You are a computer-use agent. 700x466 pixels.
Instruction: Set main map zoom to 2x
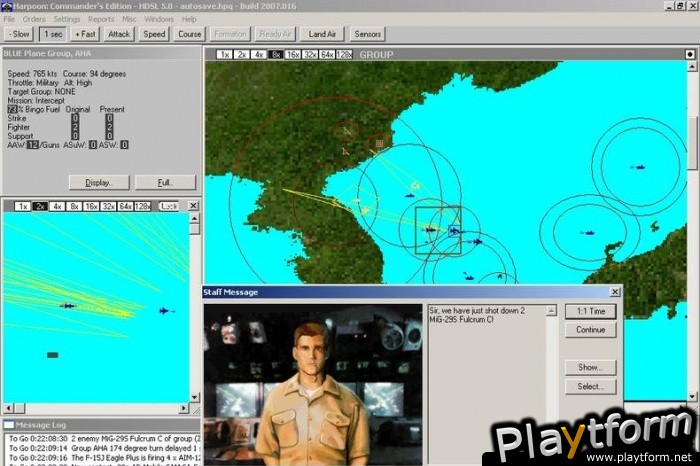point(242,54)
